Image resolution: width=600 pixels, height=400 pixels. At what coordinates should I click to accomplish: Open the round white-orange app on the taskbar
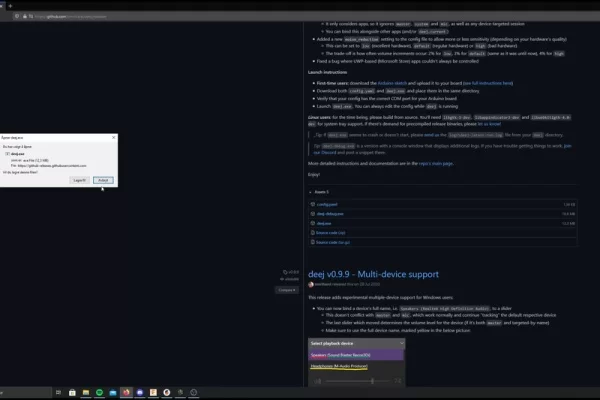167,392
